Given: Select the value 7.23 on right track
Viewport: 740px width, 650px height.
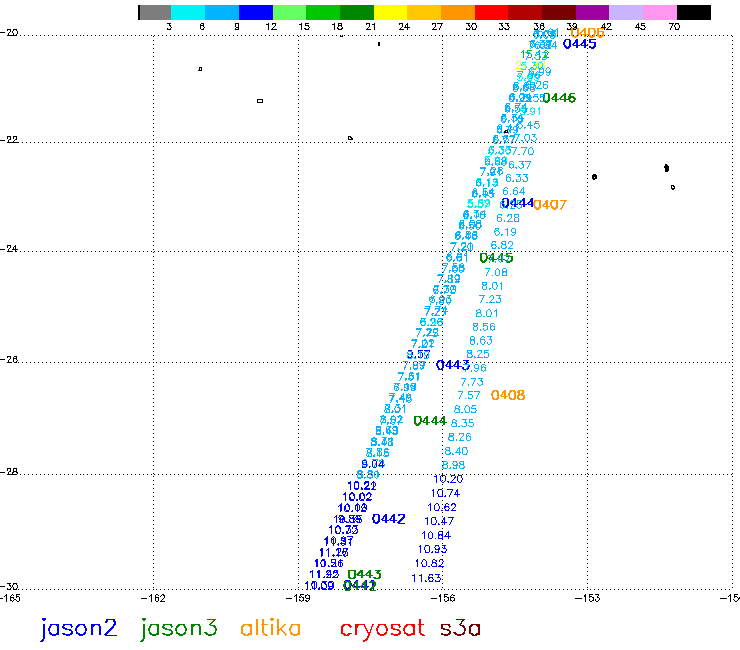Looking at the screenshot, I should [x=490, y=299].
